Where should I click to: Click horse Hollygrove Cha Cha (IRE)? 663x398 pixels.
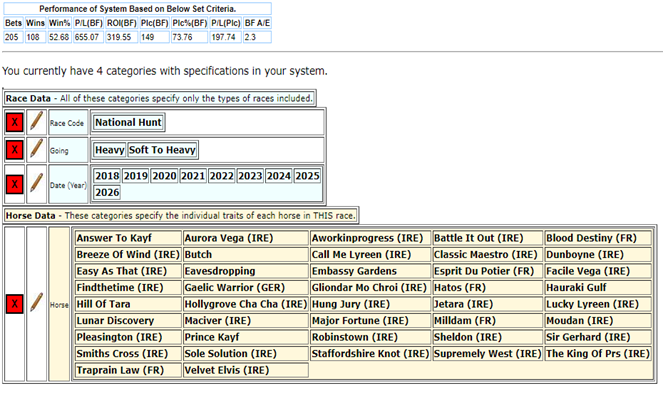246,304
